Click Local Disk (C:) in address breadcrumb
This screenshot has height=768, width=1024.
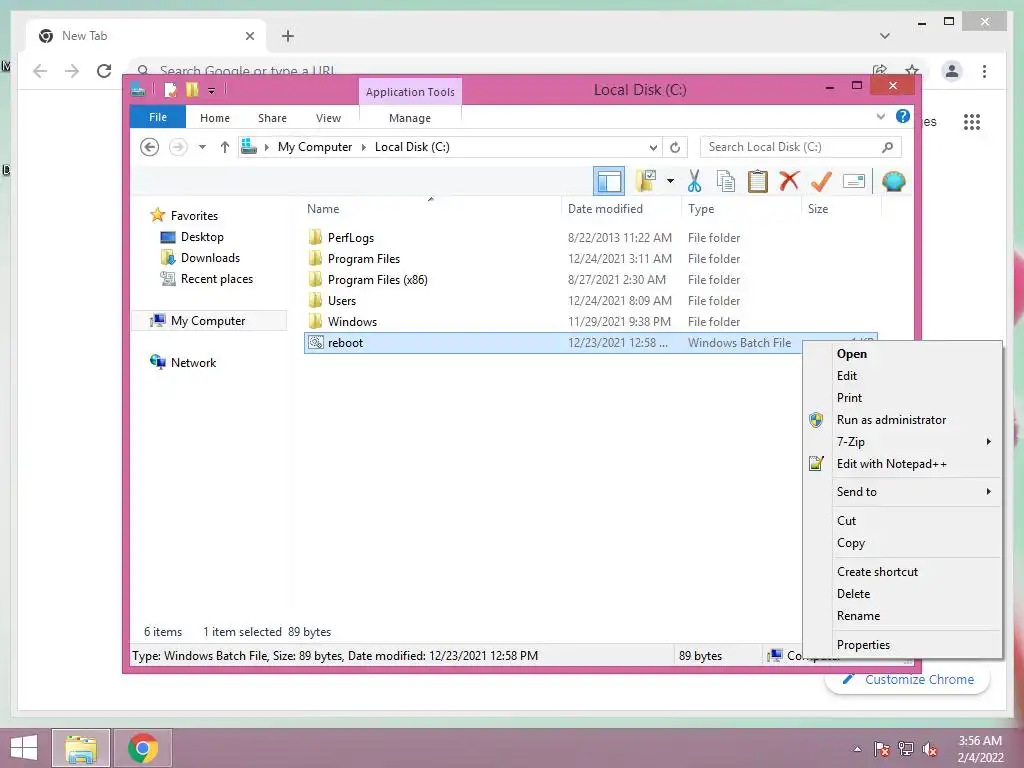coord(412,147)
